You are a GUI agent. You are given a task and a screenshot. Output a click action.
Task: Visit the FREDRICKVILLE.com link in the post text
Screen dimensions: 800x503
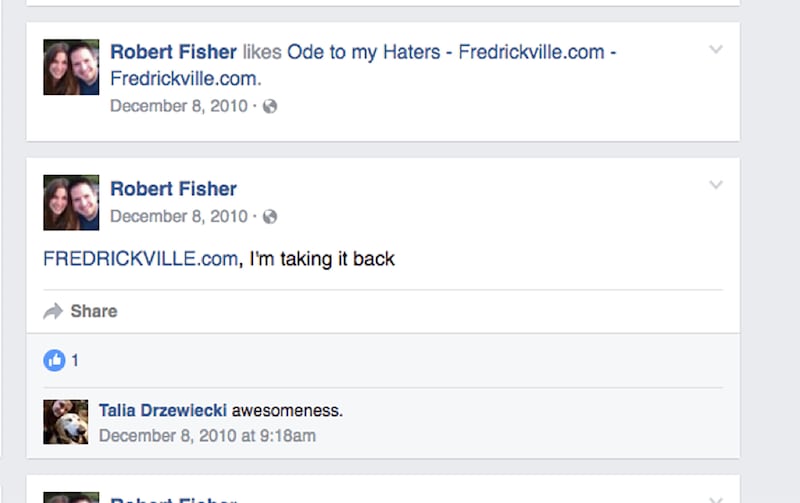pos(140,259)
